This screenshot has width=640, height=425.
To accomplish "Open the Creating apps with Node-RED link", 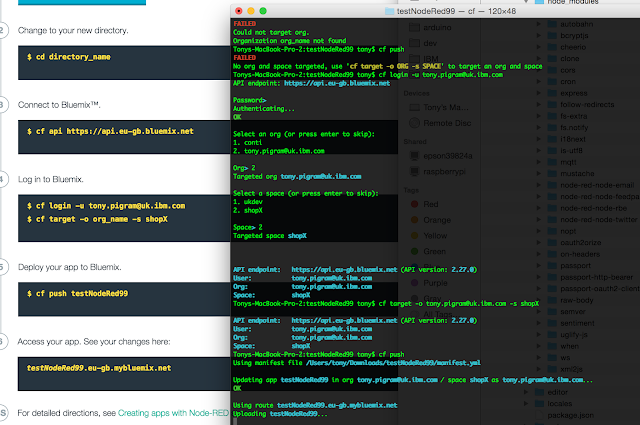I will [173, 413].
